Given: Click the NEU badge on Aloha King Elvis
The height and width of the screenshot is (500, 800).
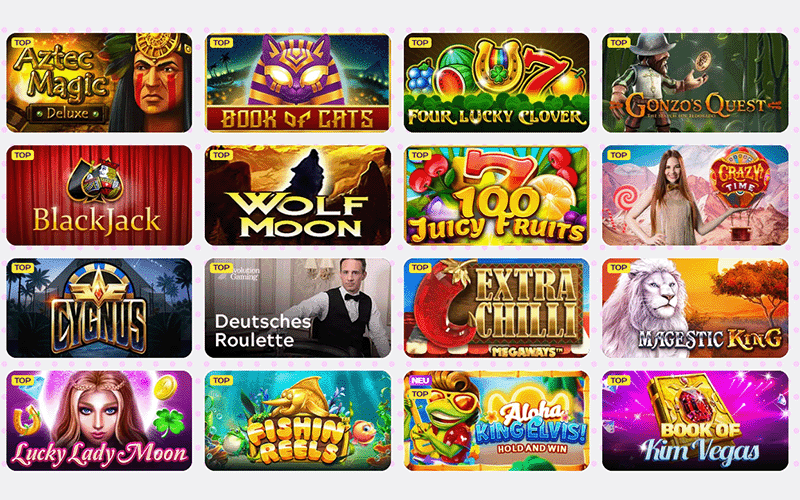Looking at the screenshot, I should (420, 381).
